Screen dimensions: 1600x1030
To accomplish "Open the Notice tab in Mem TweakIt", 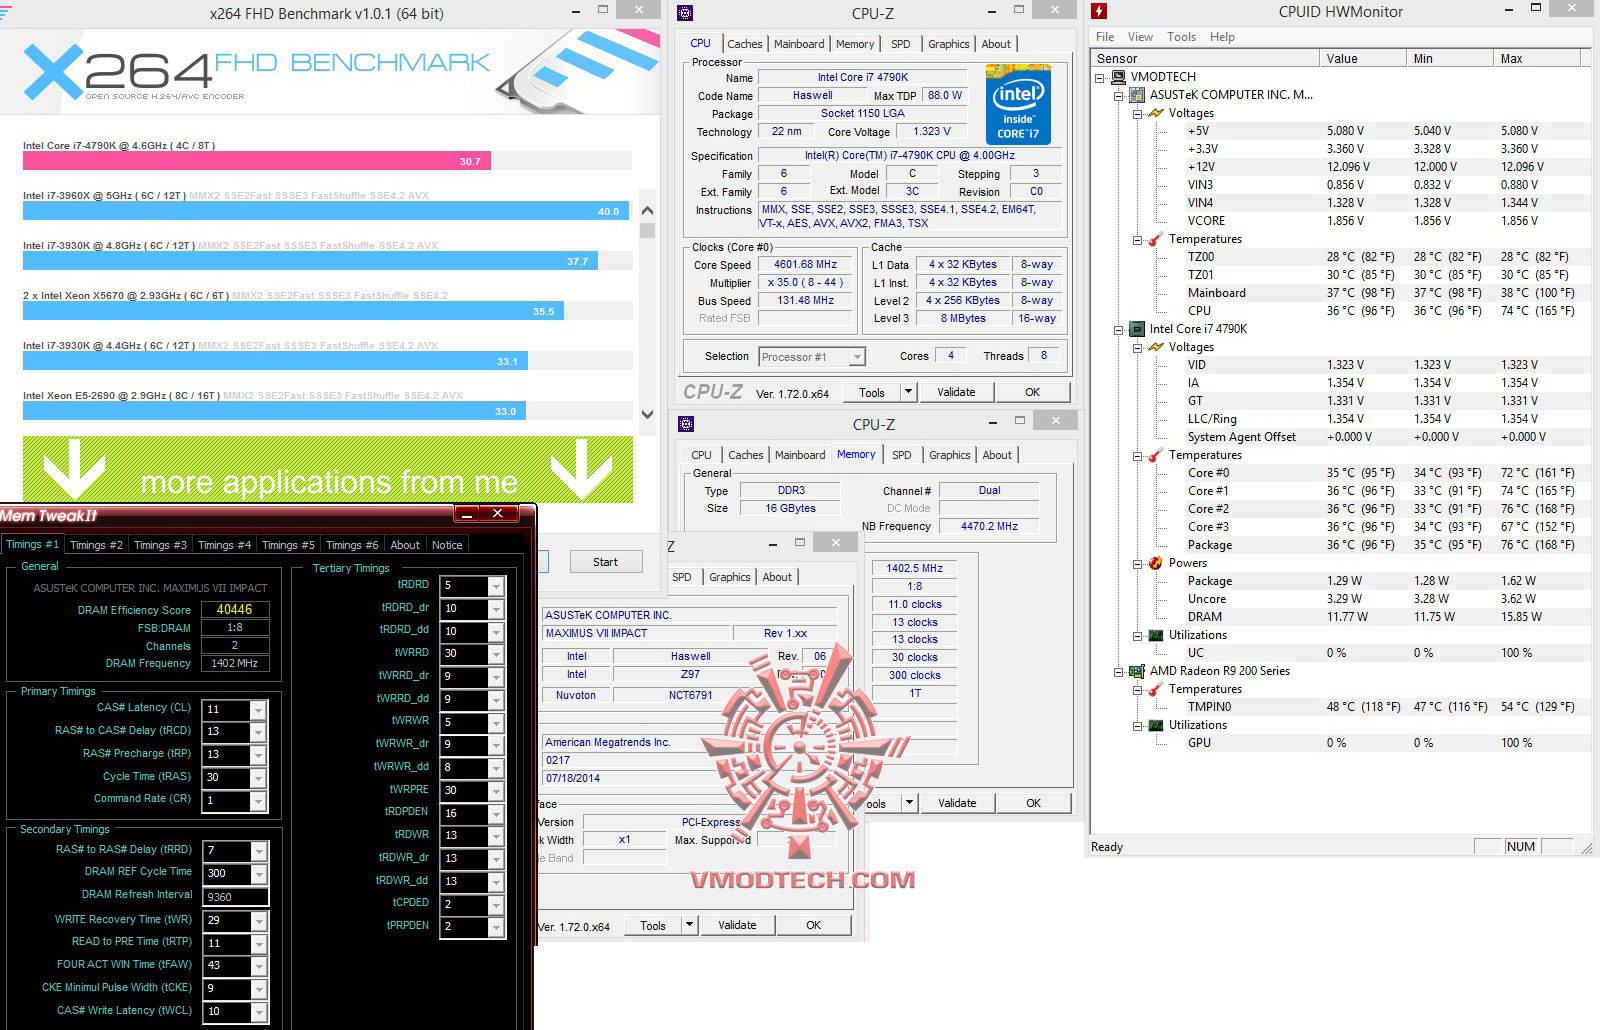I will [447, 545].
